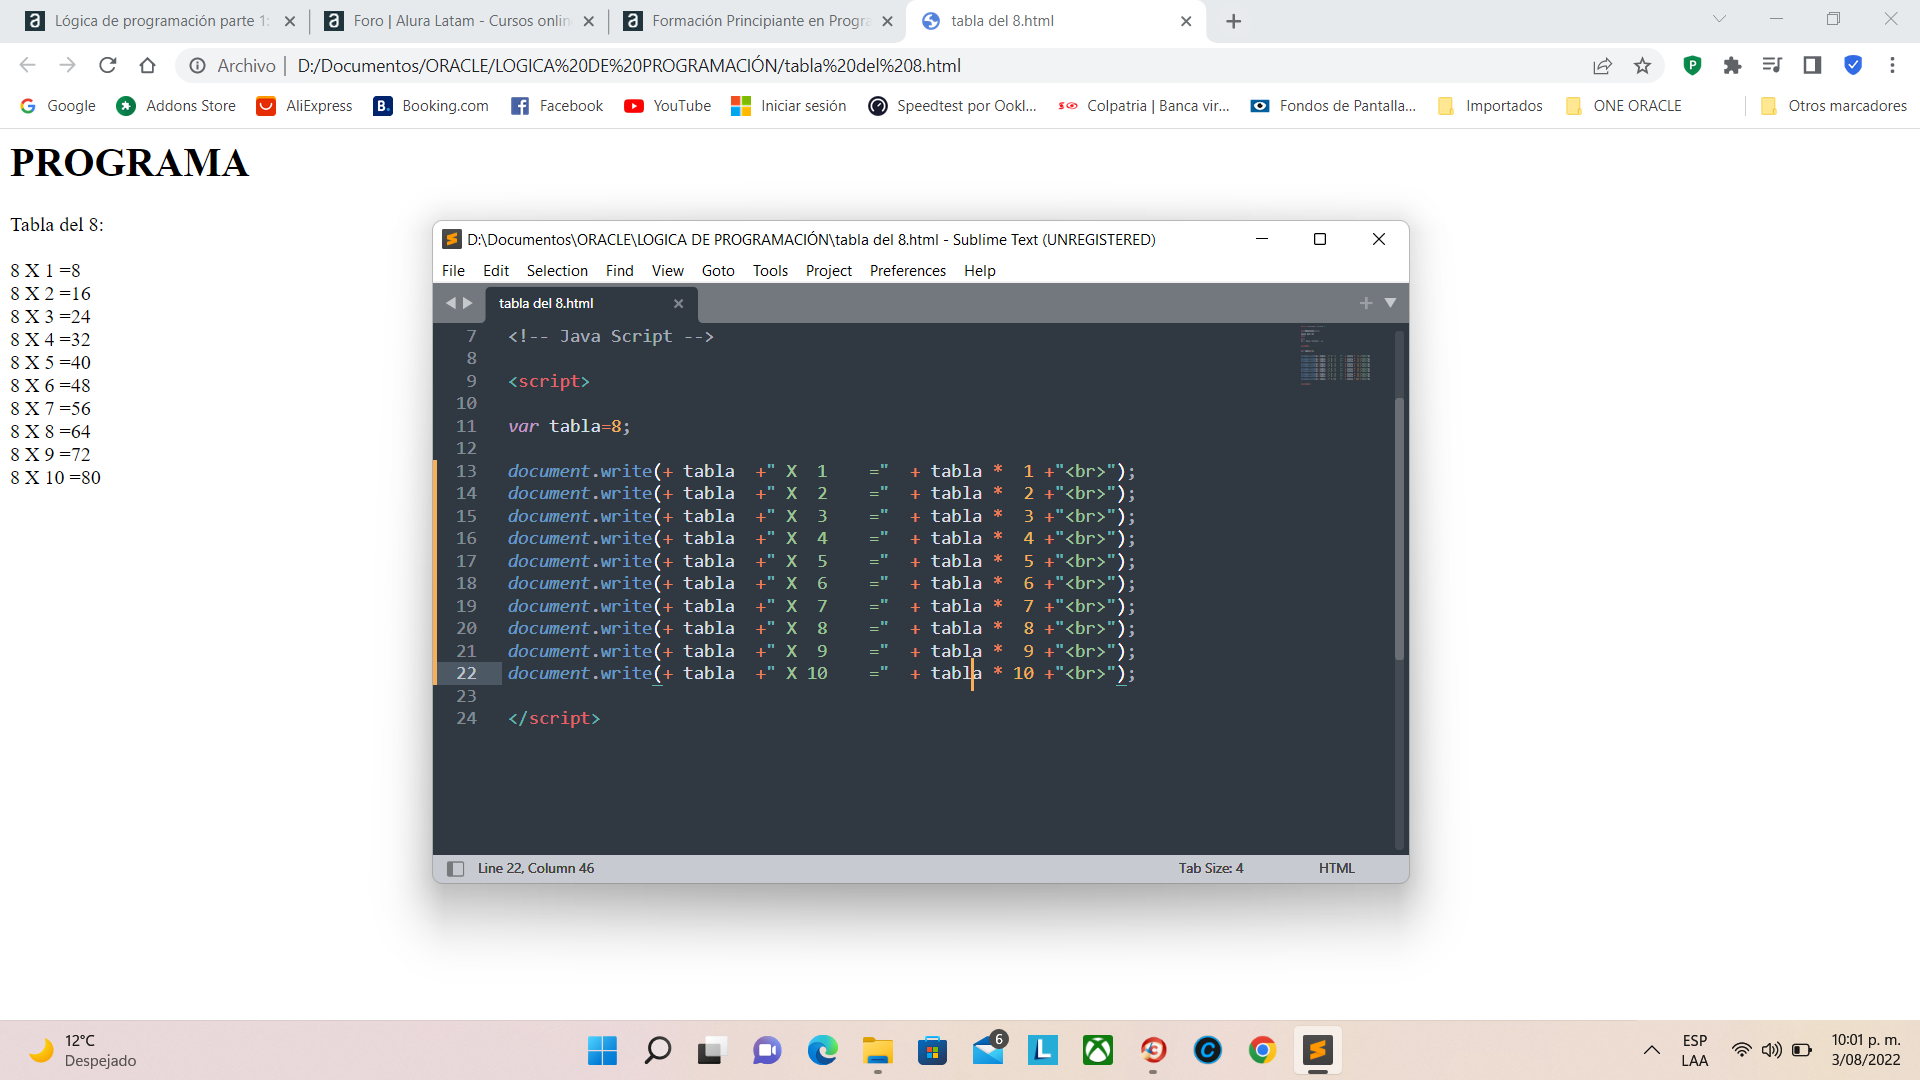The height and width of the screenshot is (1080, 1920).
Task: Switch to 'Lógica de programación parte 1' tab
Action: (160, 21)
